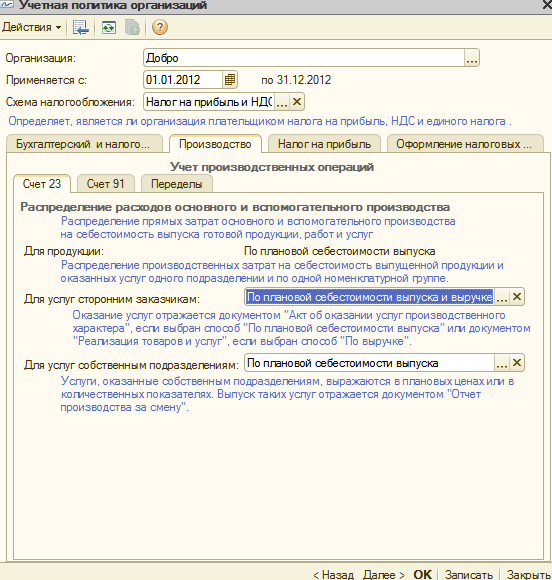This screenshot has width=552, height=580.
Task: Select the Счет 23 sub-tab
Action: [x=42, y=184]
